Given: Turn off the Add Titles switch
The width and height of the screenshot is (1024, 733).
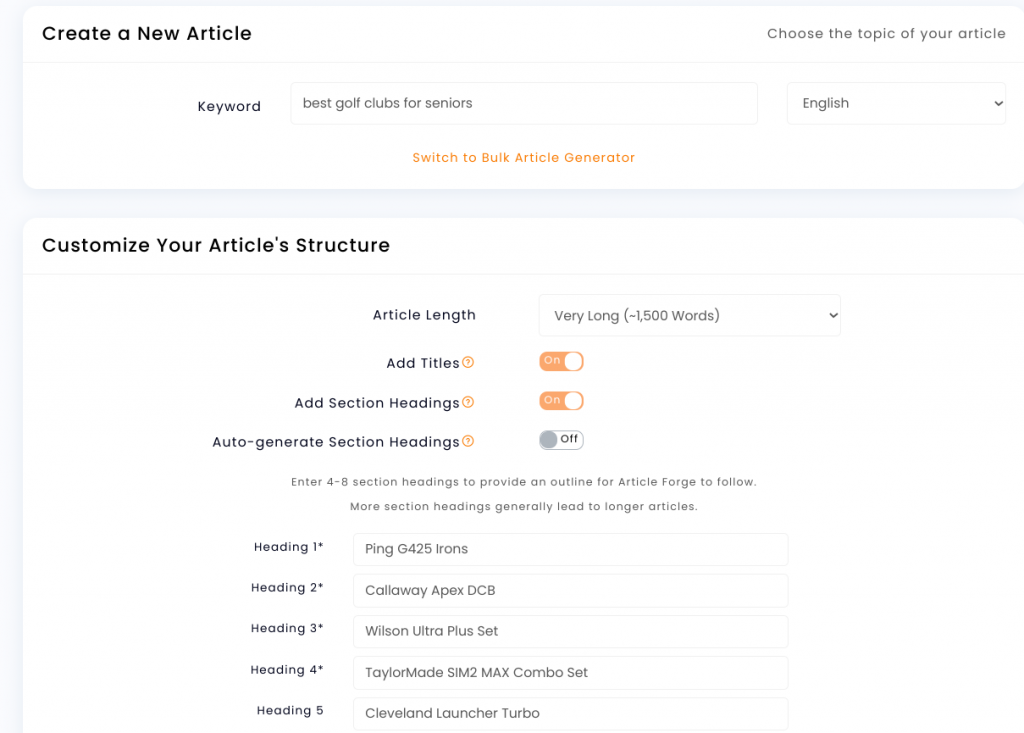Looking at the screenshot, I should tap(561, 361).
